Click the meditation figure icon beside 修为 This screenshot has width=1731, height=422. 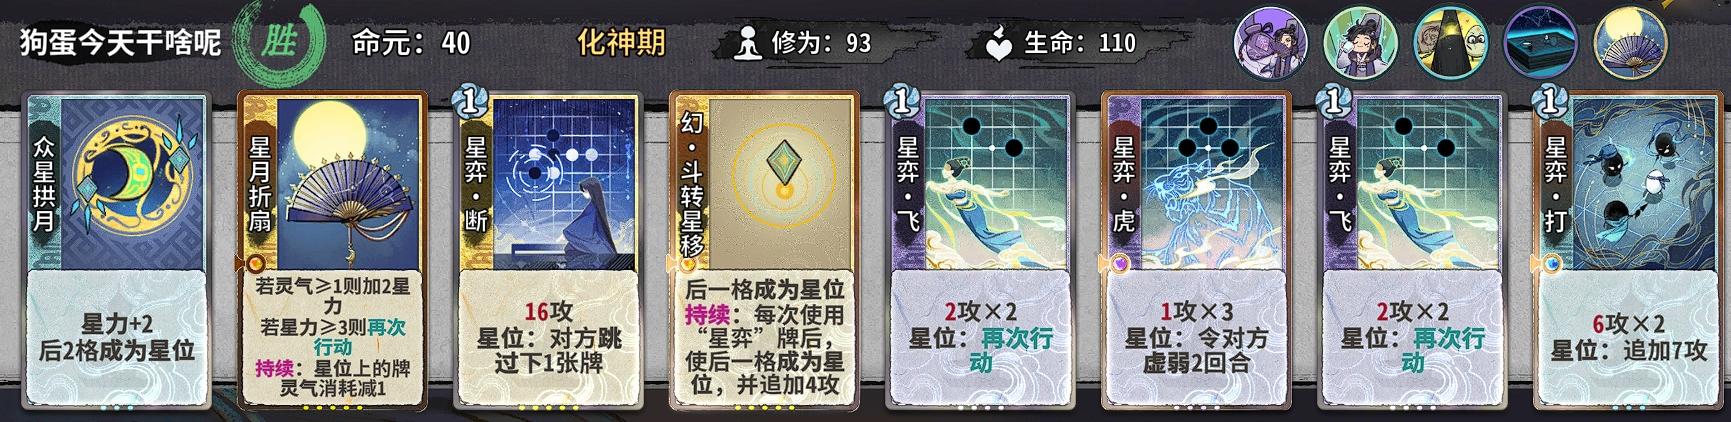(747, 43)
